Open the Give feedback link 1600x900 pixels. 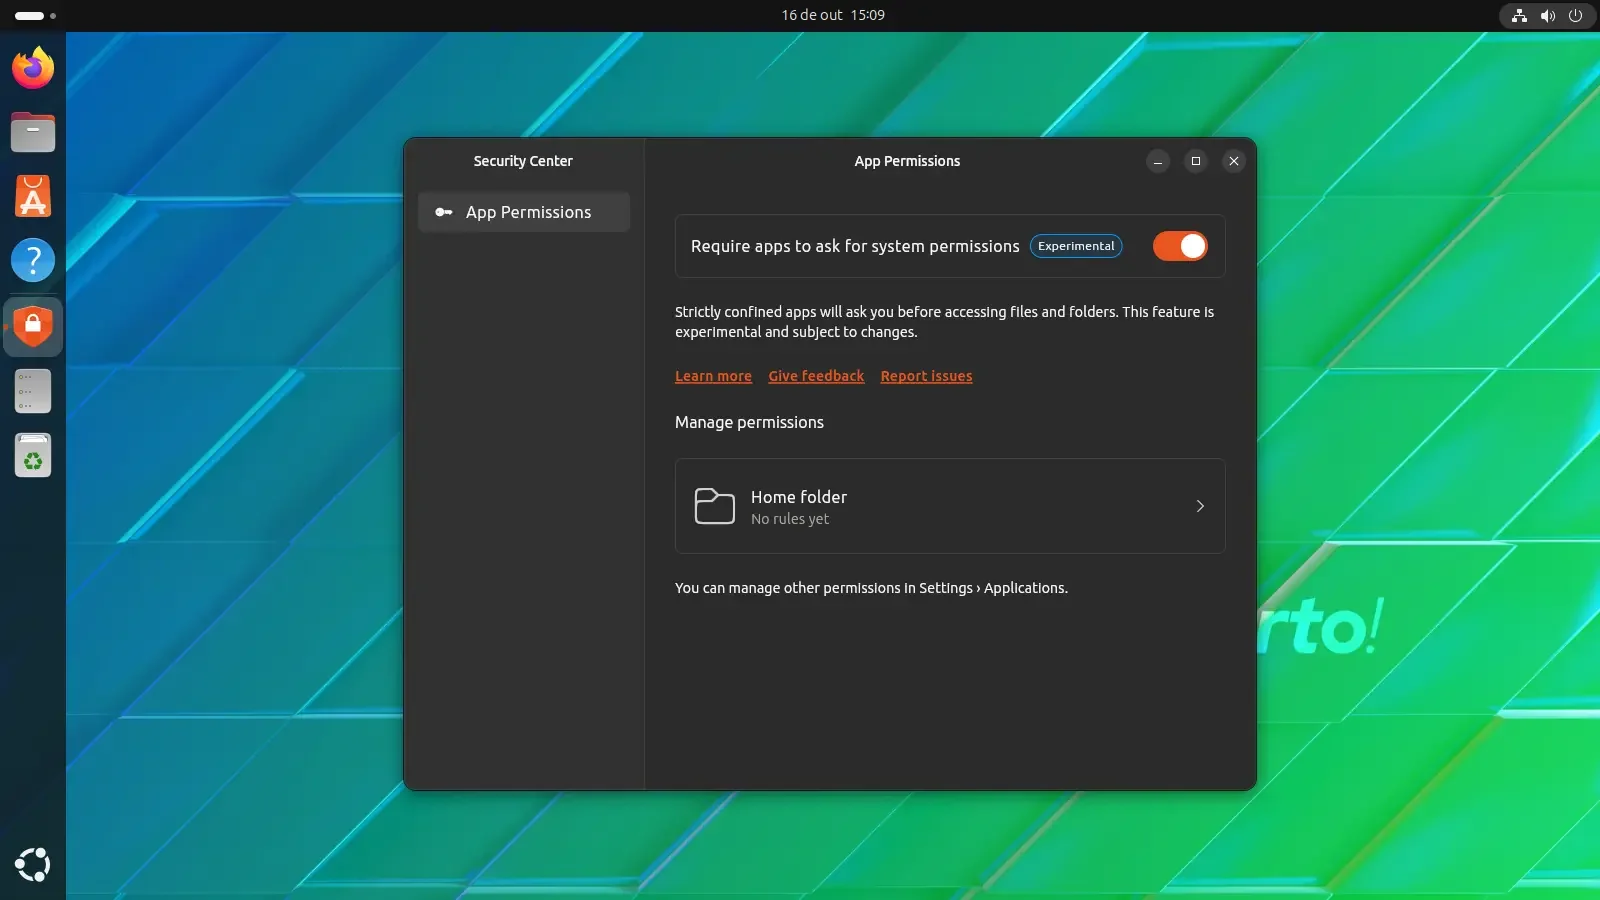pyautogui.click(x=816, y=376)
